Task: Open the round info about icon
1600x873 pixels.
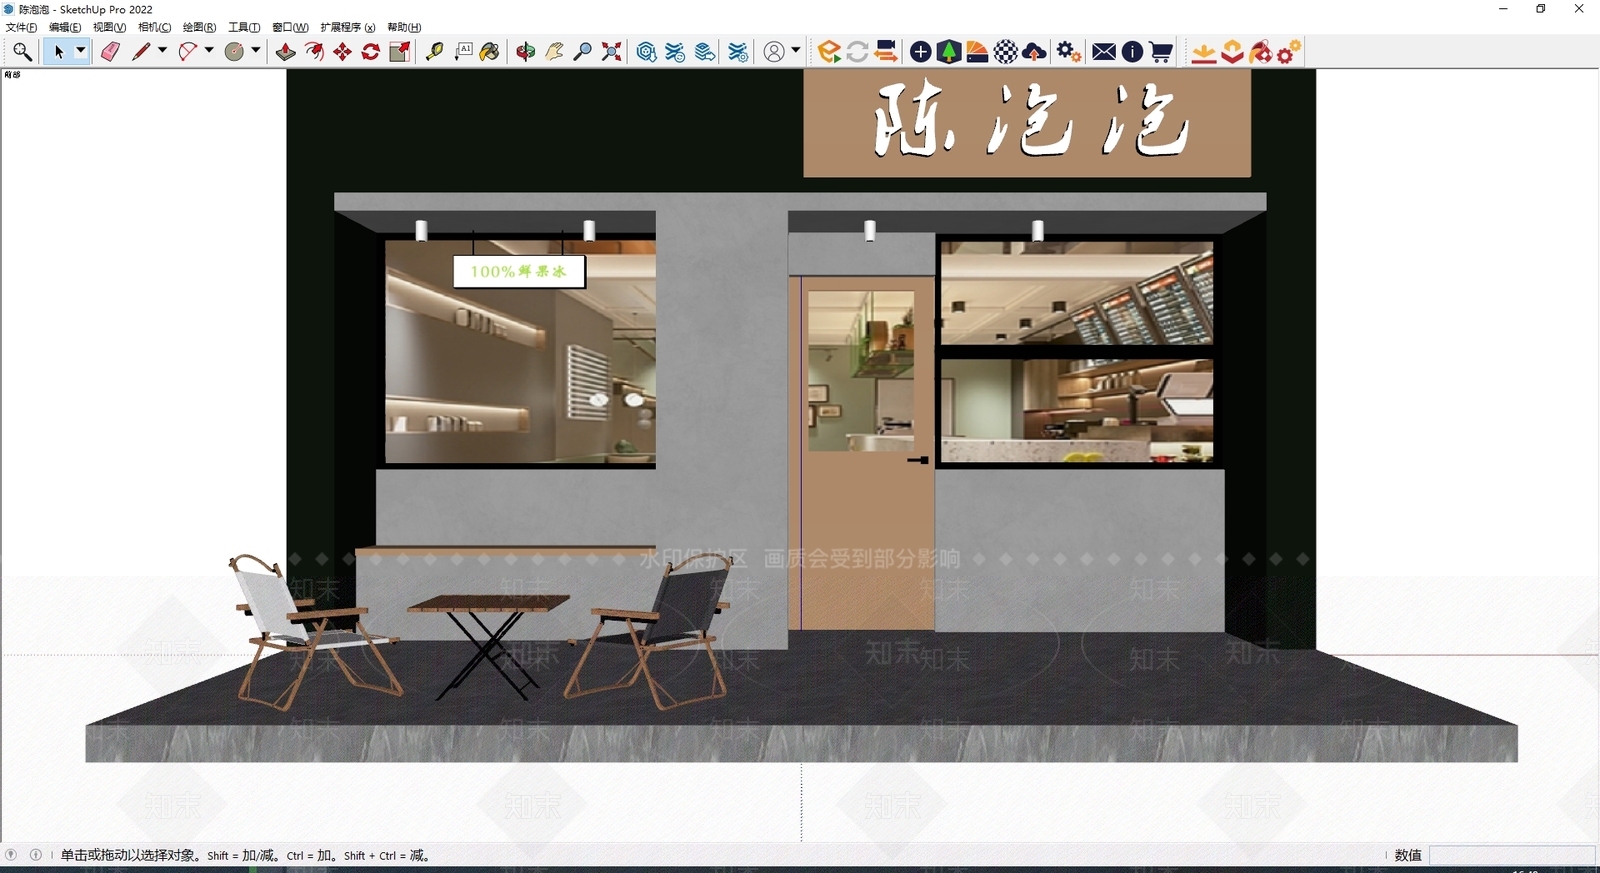Action: click(1132, 51)
